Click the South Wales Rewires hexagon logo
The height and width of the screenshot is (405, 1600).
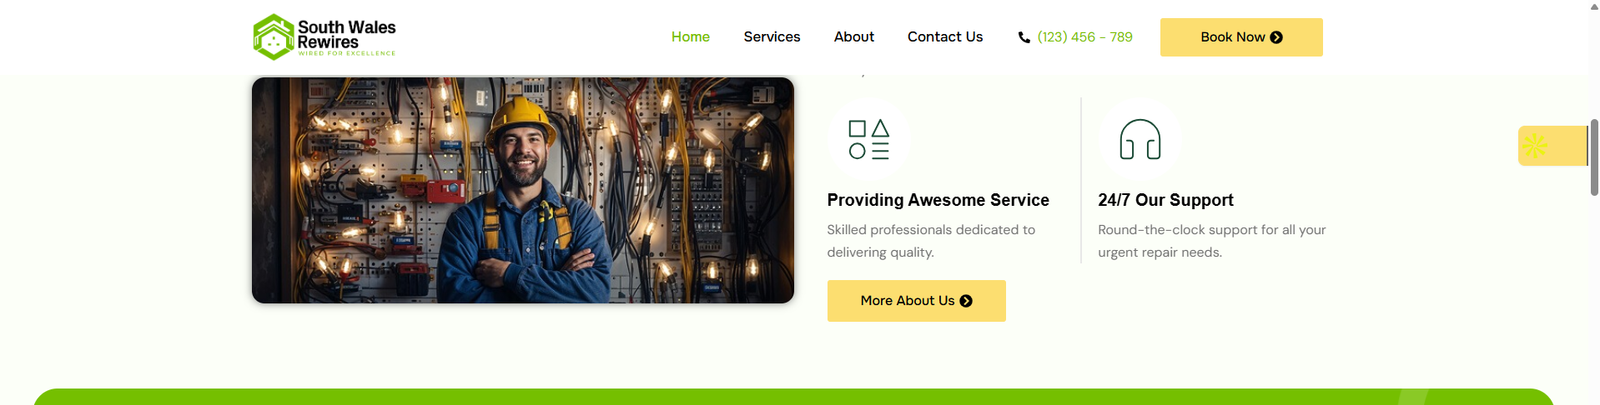pyautogui.click(x=273, y=37)
